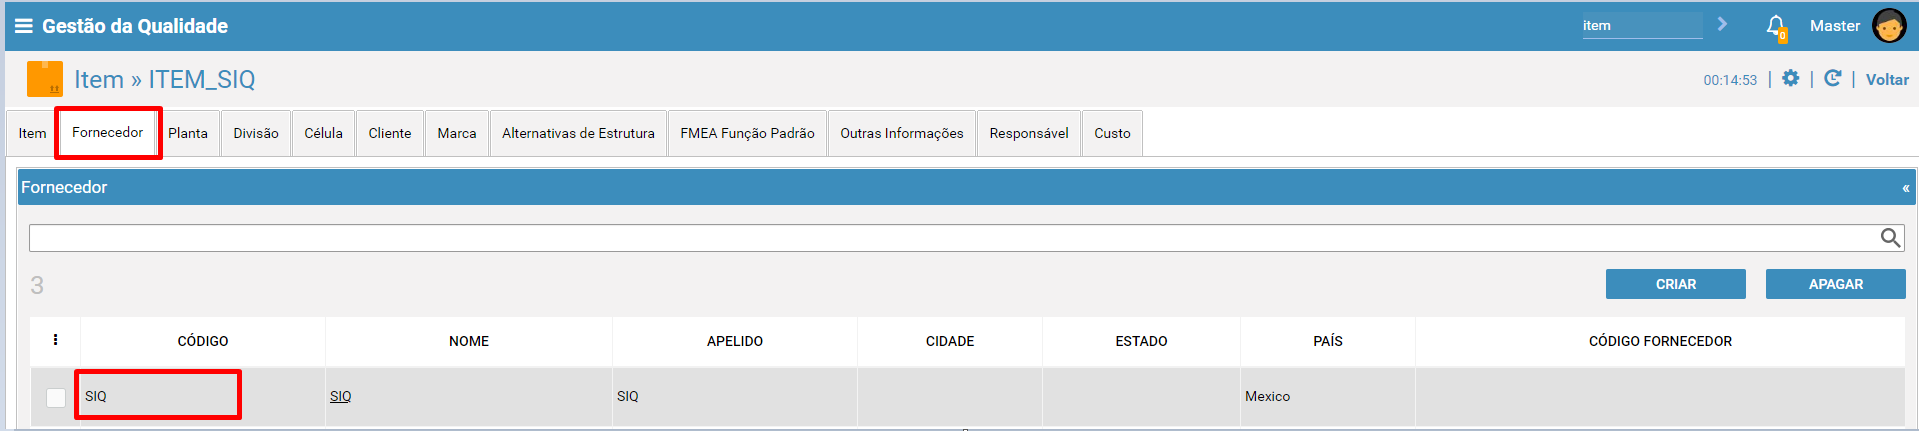The width and height of the screenshot is (1919, 431).
Task: Open the Custo tab
Action: pyautogui.click(x=1112, y=133)
